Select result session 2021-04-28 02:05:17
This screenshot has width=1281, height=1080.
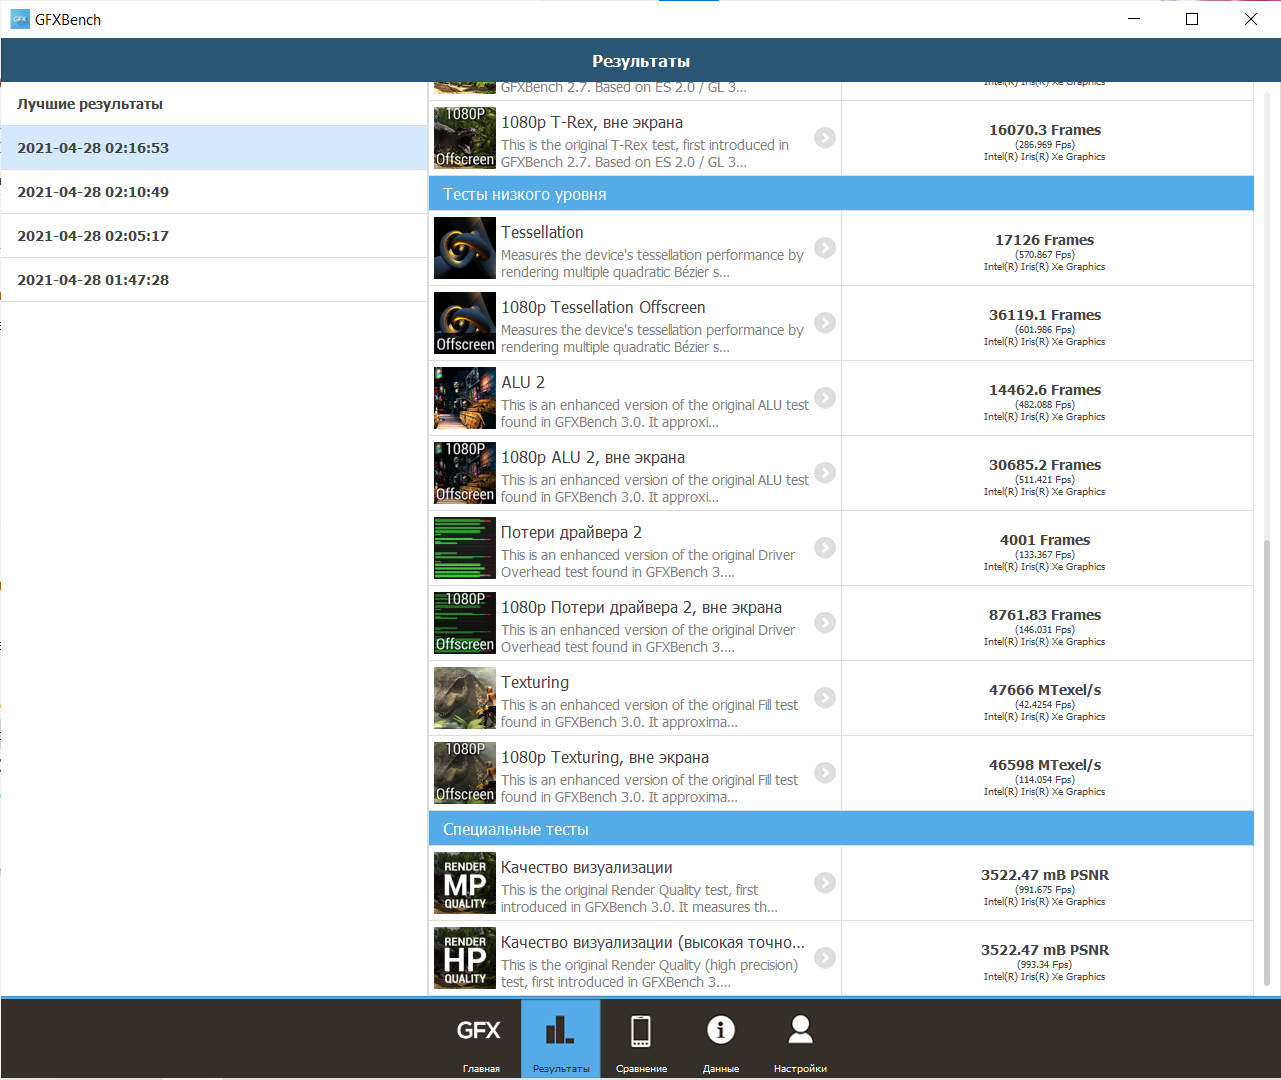tap(214, 236)
